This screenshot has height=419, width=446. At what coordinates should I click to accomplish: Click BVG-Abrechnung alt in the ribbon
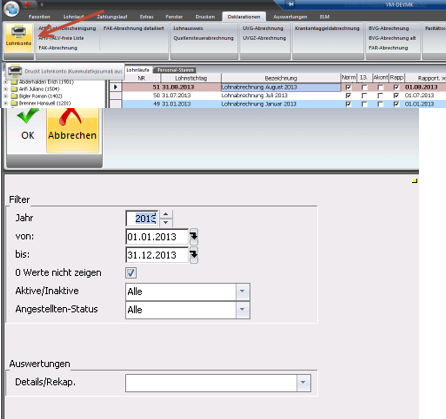(x=392, y=38)
